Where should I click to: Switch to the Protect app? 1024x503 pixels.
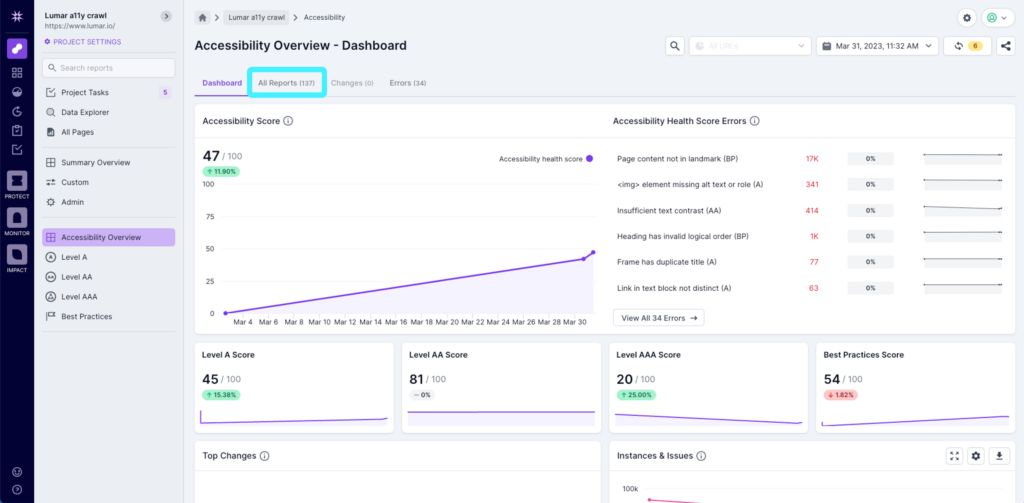[x=17, y=185]
